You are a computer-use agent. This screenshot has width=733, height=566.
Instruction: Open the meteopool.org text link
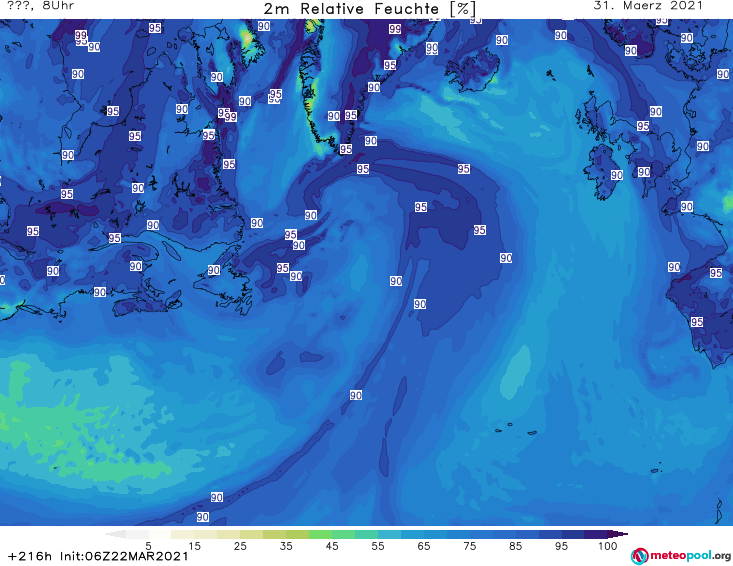690,556
